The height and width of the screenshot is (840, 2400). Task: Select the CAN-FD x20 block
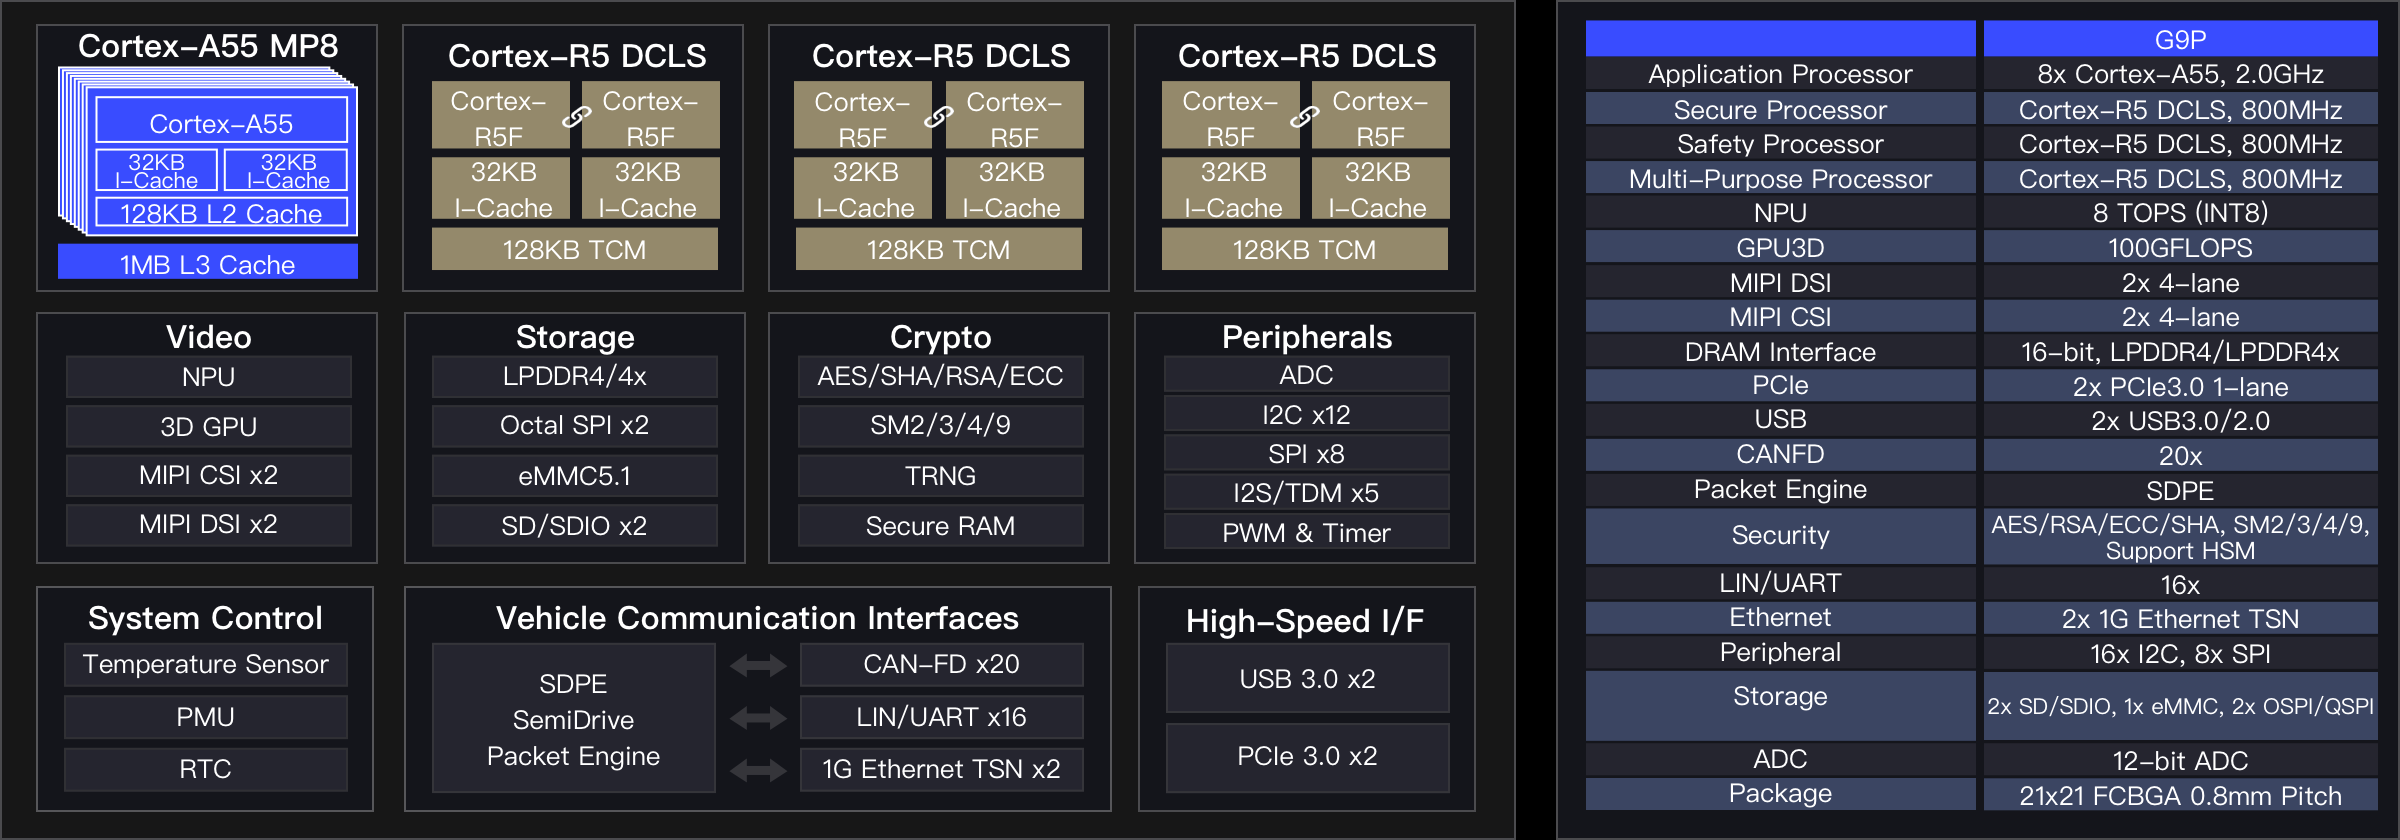pos(941,665)
